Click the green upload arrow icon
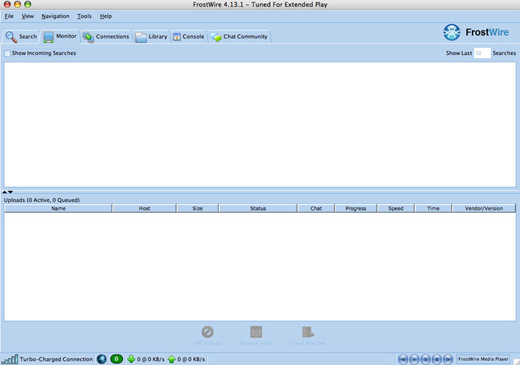520x365 pixels. [x=172, y=359]
